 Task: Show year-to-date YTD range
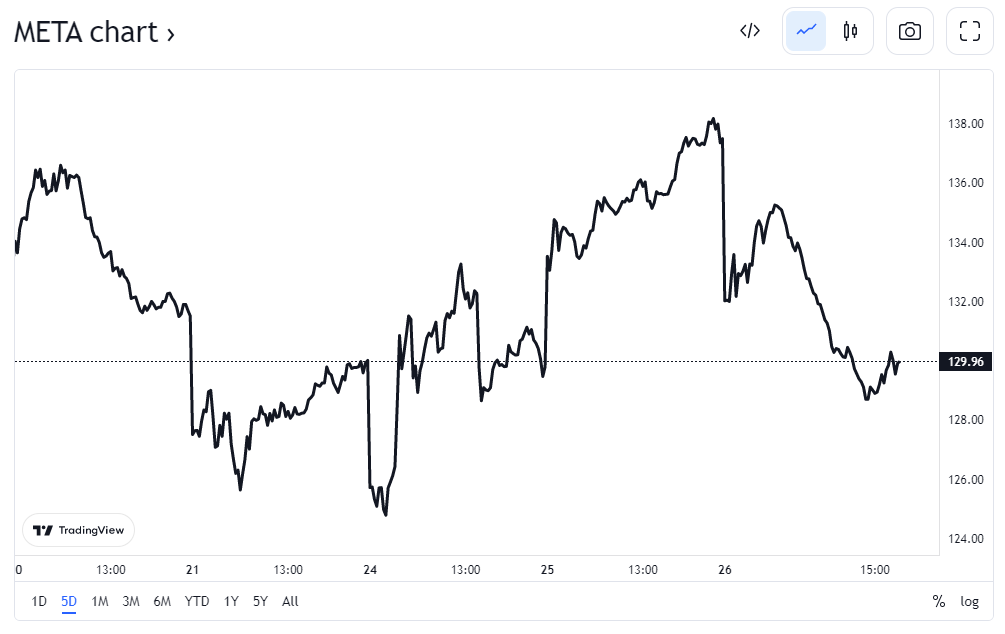(197, 601)
